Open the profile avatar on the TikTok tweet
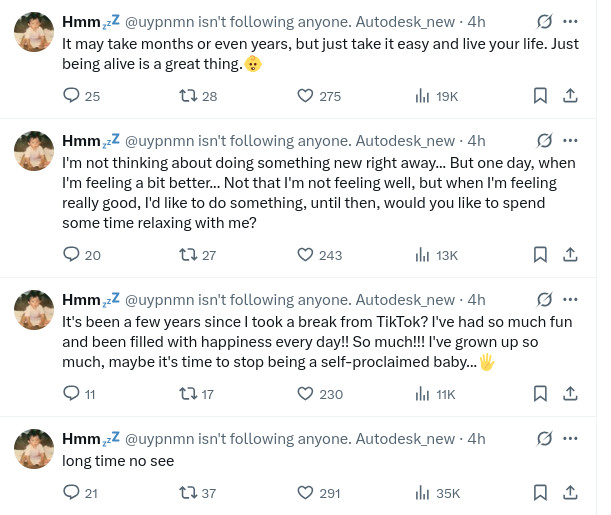The image size is (611, 515). 33,310
